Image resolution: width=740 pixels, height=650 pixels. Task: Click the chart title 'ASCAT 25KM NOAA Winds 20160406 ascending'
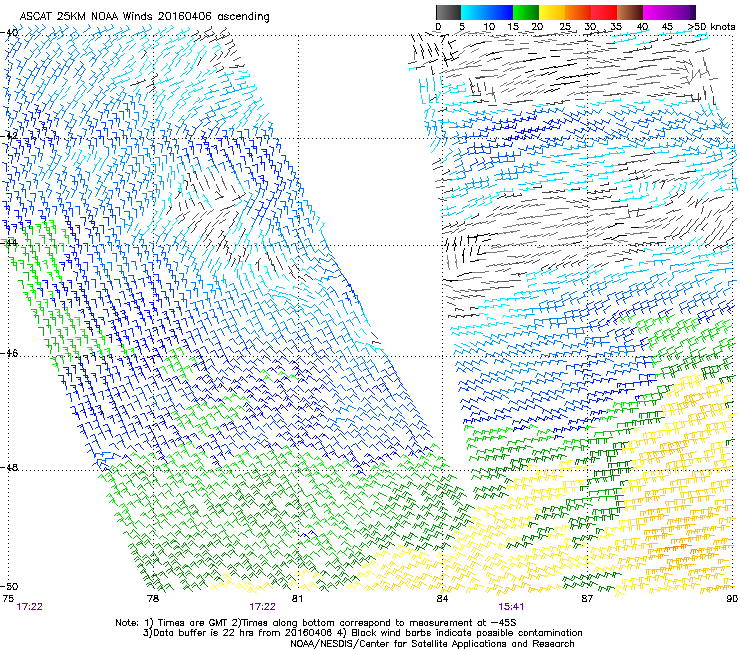pyautogui.click(x=144, y=17)
